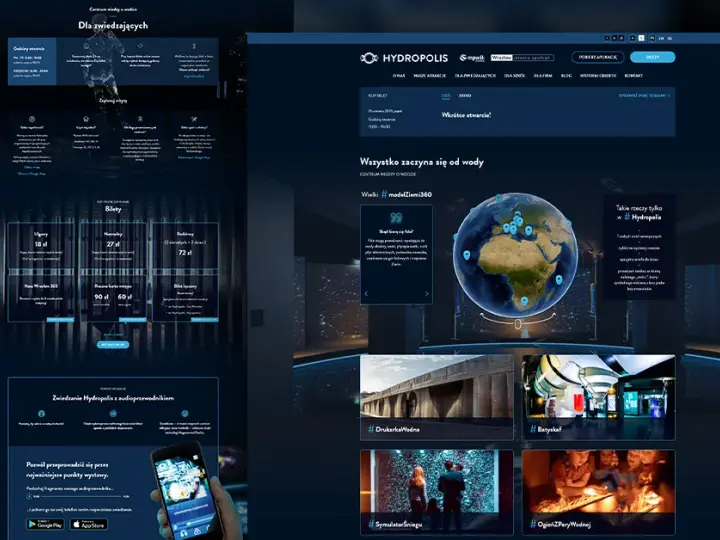Switch language to EN
The height and width of the screenshot is (540, 720).
[x=661, y=39]
